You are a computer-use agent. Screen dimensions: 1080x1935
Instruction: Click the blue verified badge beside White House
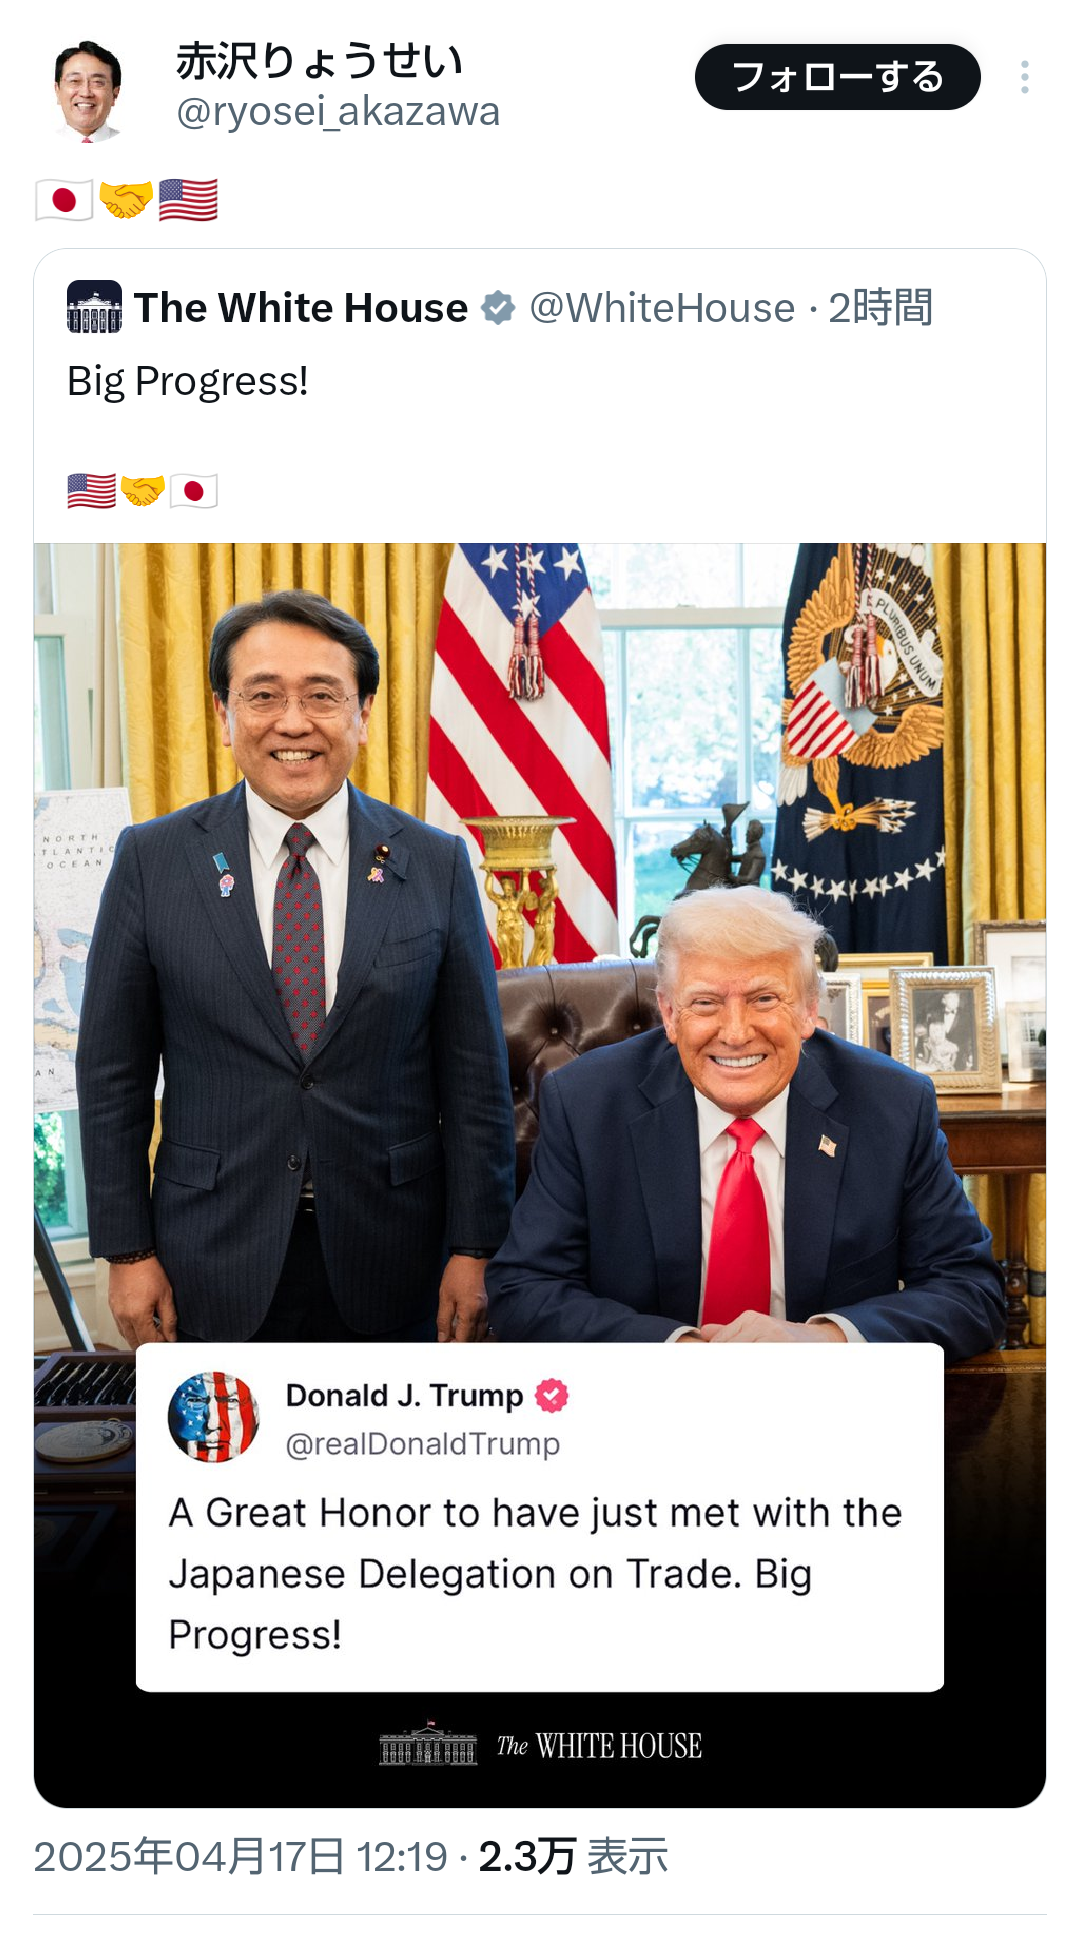[x=498, y=308]
